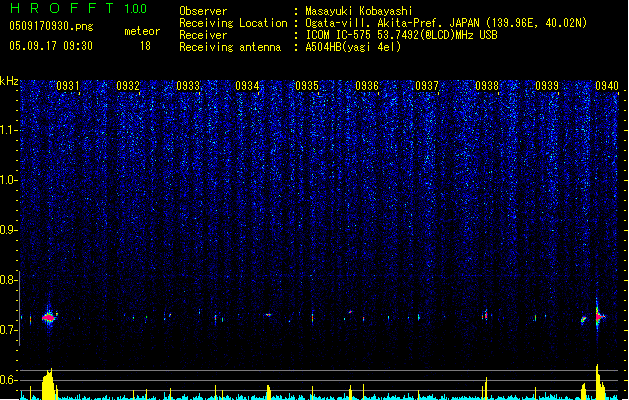Click the 1.1 kHz axis label
Screen dimensions: 629x400
[x=8, y=130]
